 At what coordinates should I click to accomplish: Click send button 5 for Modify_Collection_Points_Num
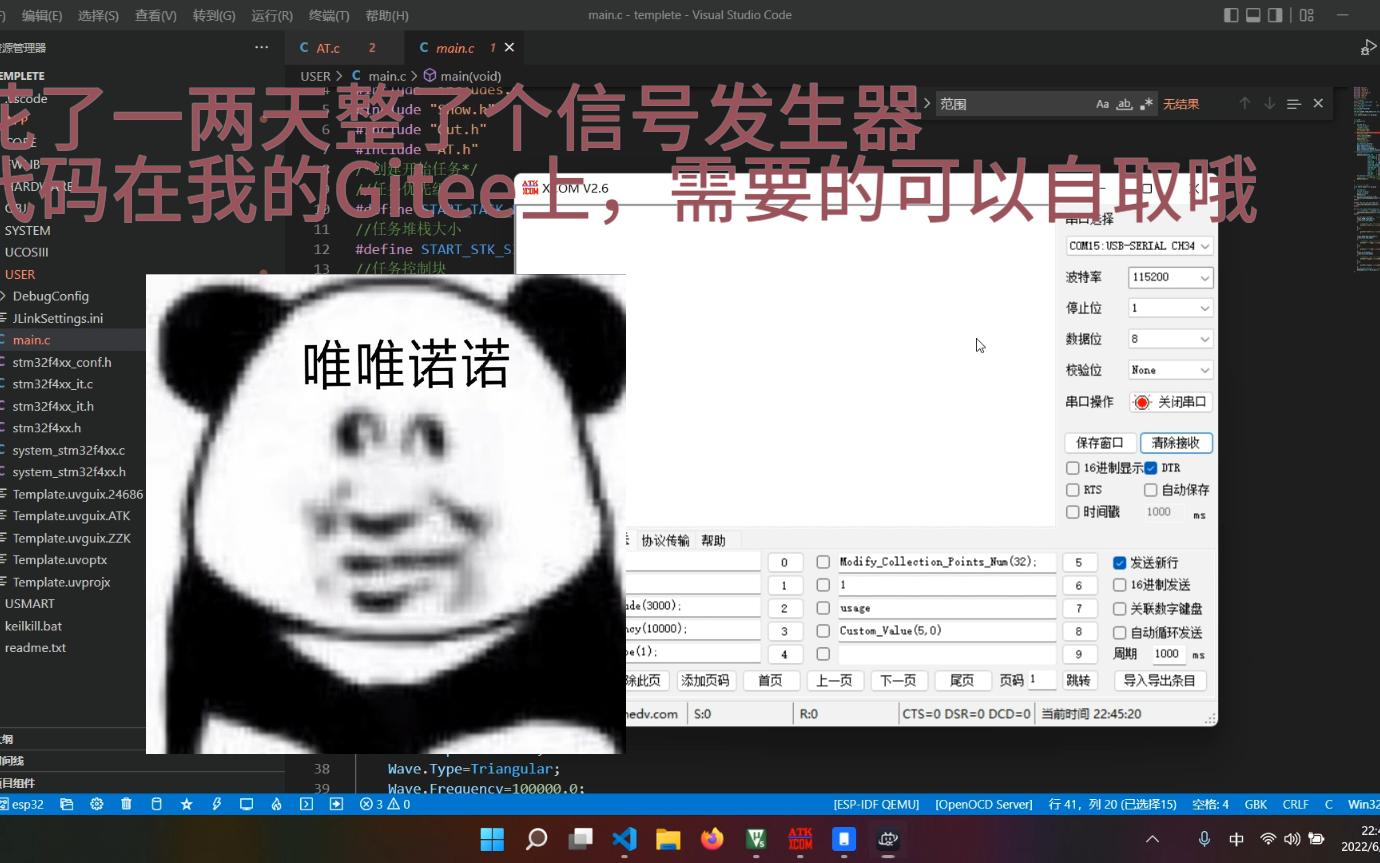click(x=1079, y=563)
